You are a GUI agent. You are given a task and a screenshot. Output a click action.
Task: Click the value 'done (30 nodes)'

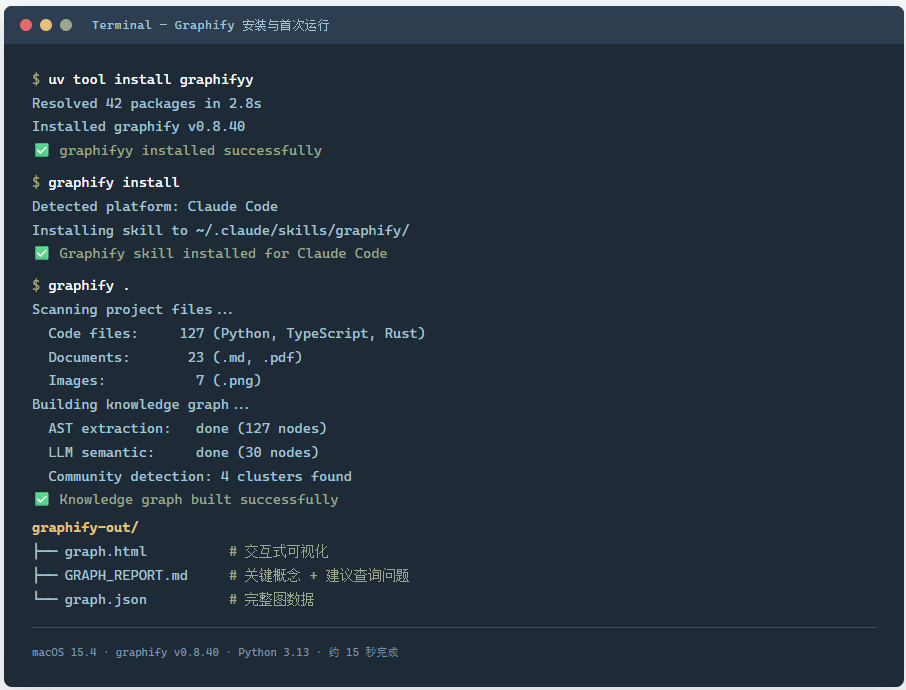[257, 452]
